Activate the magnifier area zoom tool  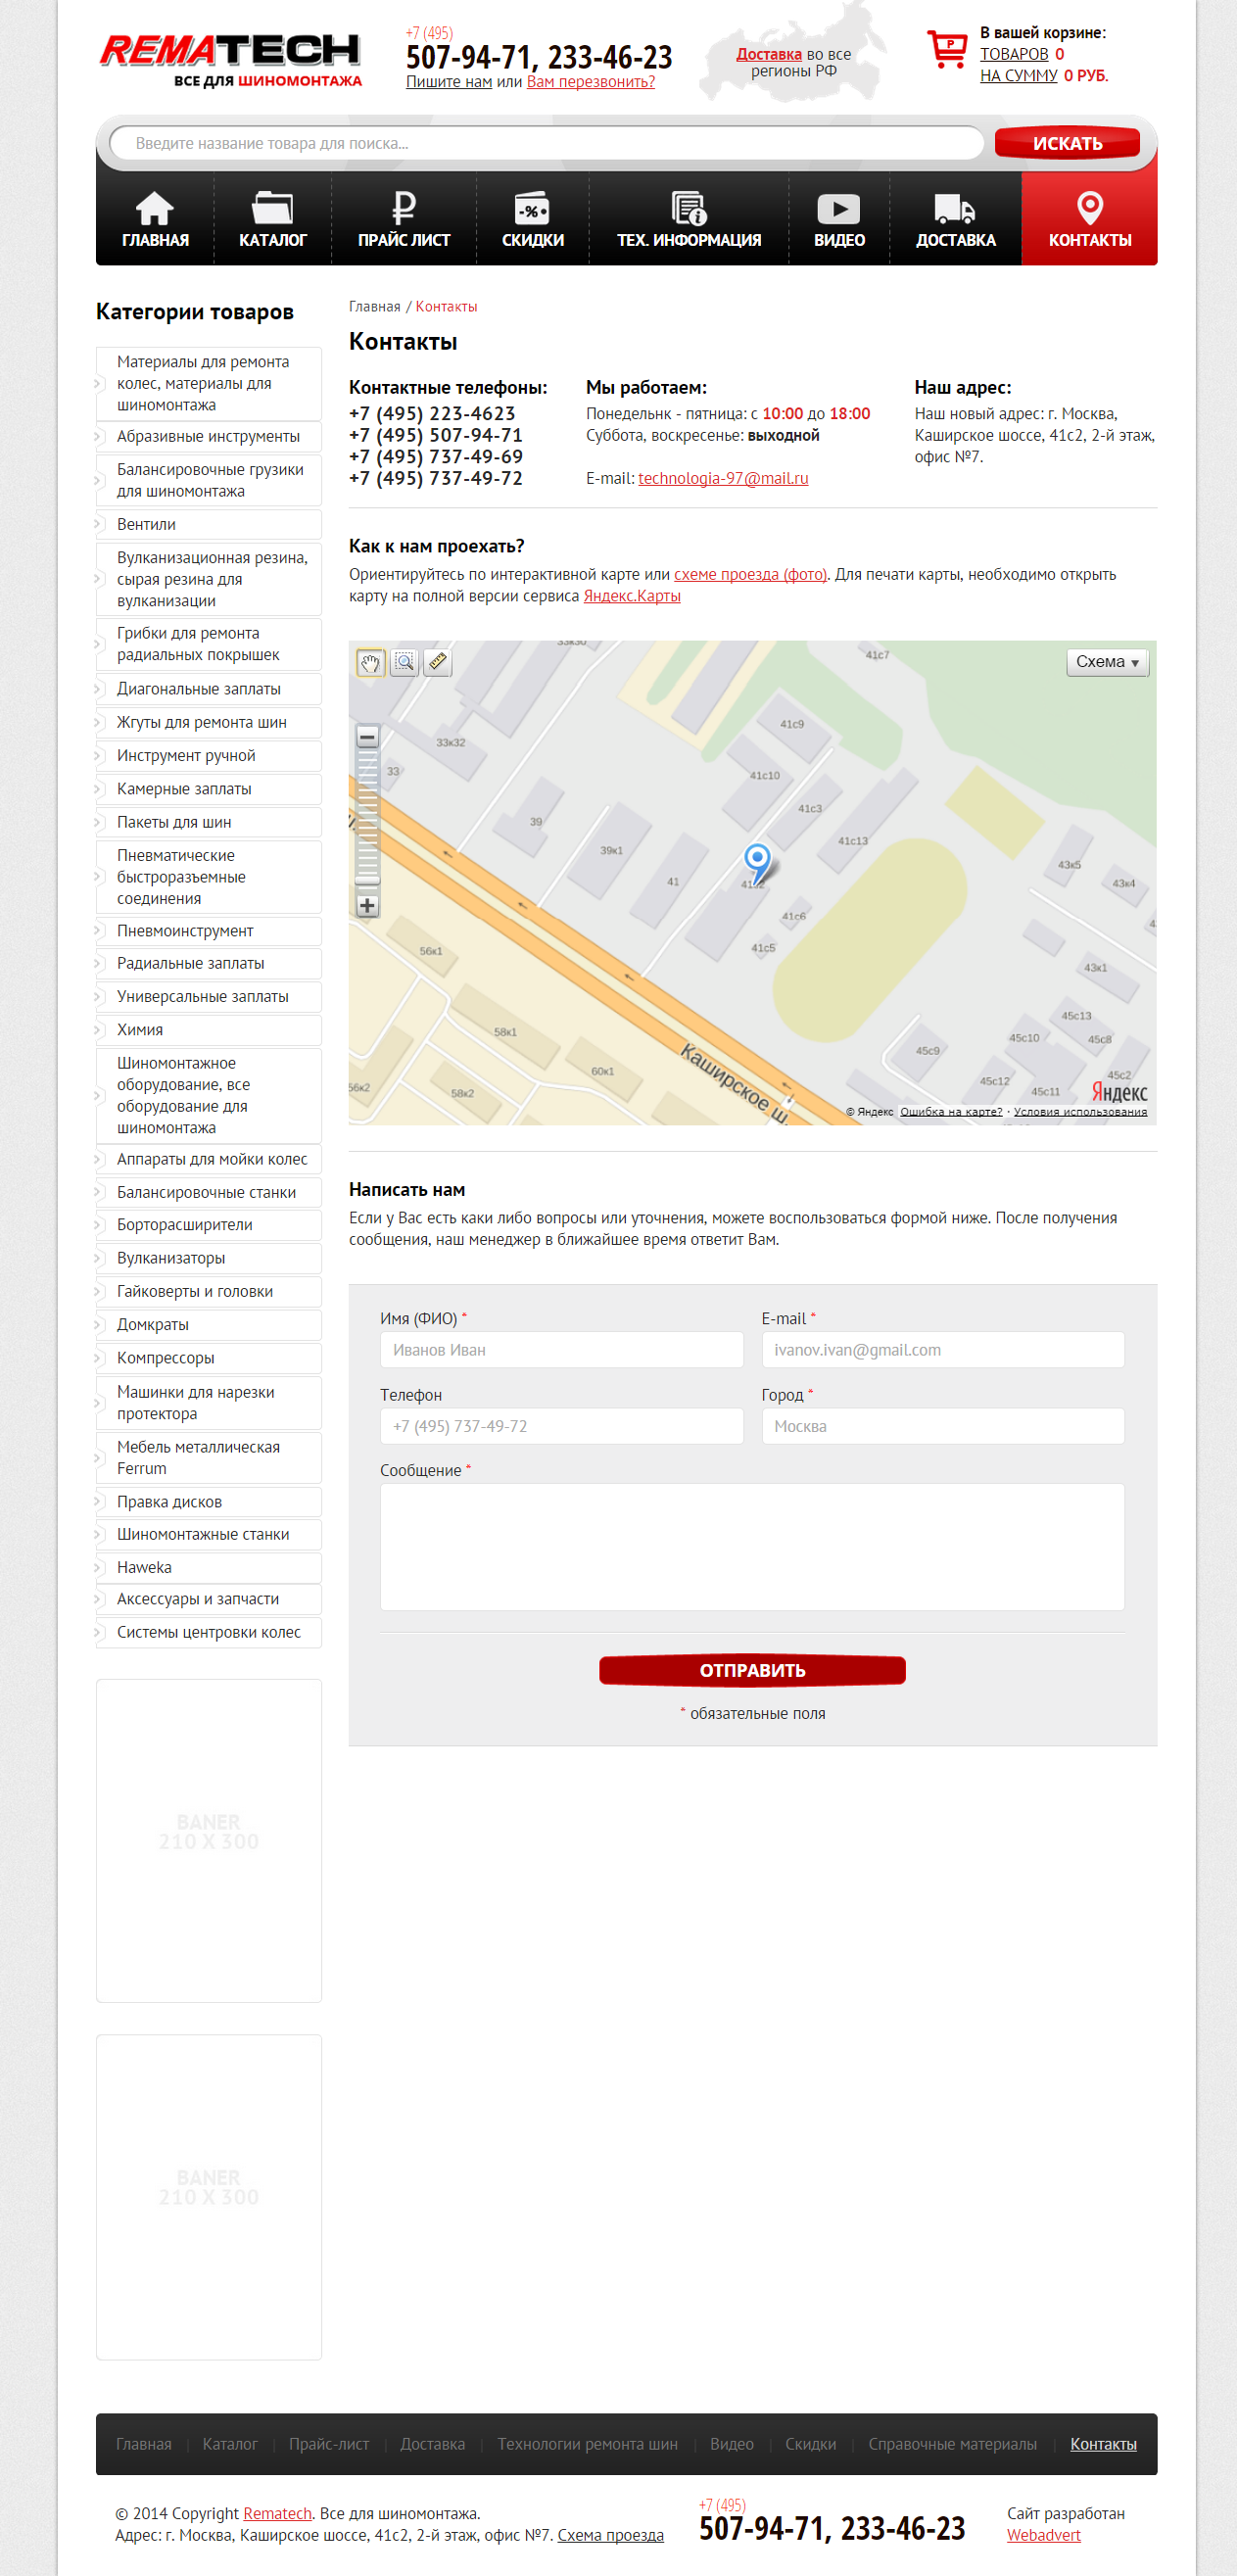404,663
